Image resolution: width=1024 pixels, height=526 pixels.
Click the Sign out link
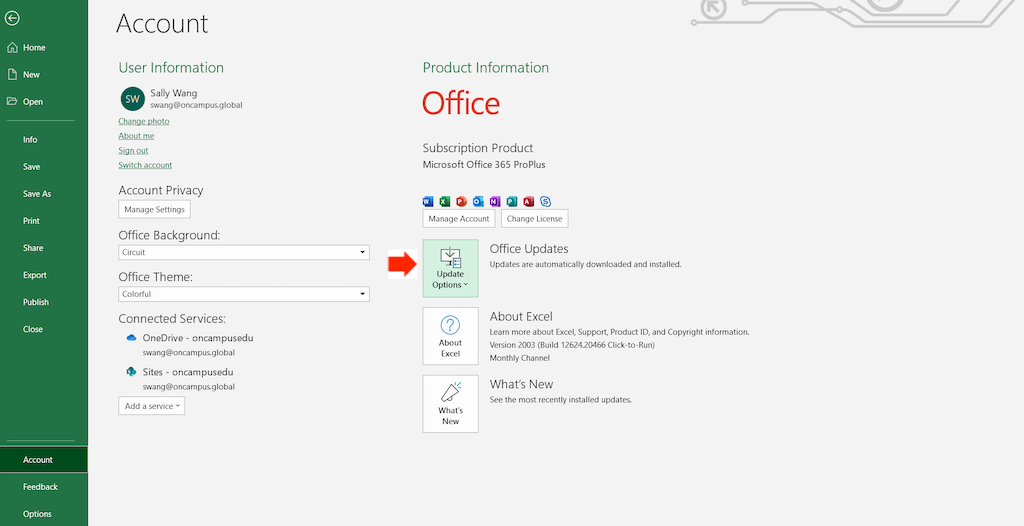click(x=133, y=150)
